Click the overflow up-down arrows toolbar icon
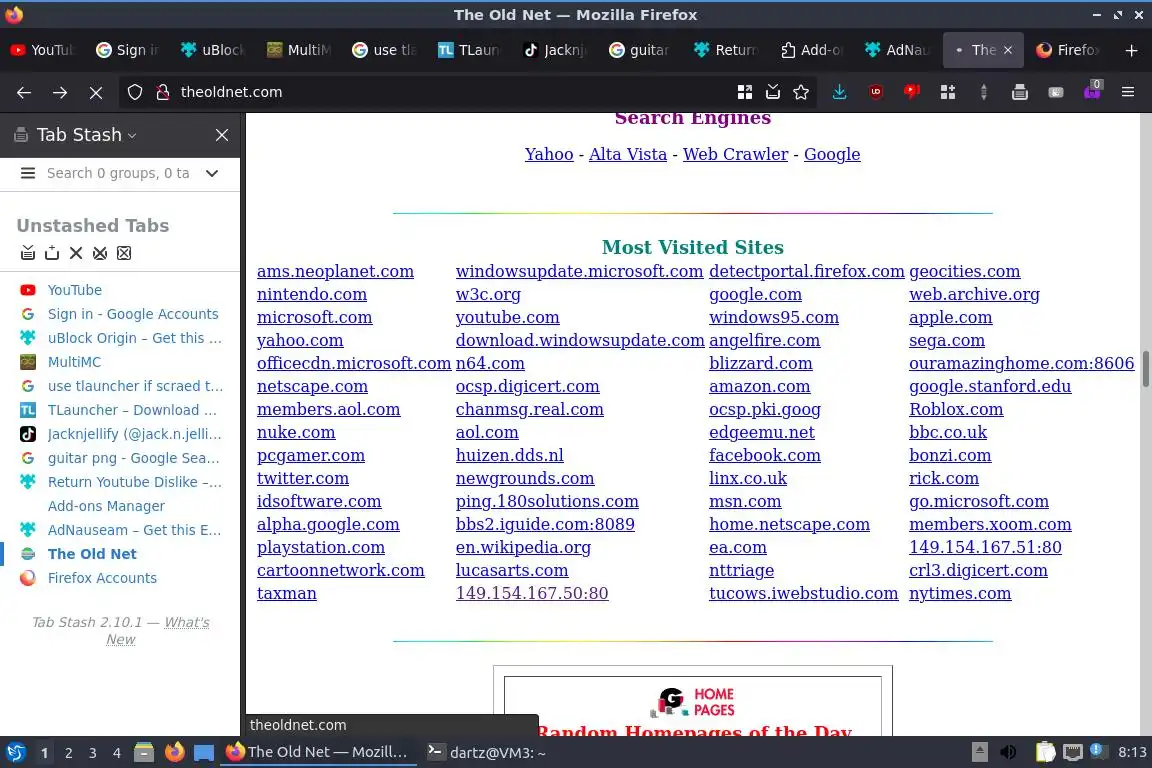The width and height of the screenshot is (1152, 768). click(x=983, y=92)
